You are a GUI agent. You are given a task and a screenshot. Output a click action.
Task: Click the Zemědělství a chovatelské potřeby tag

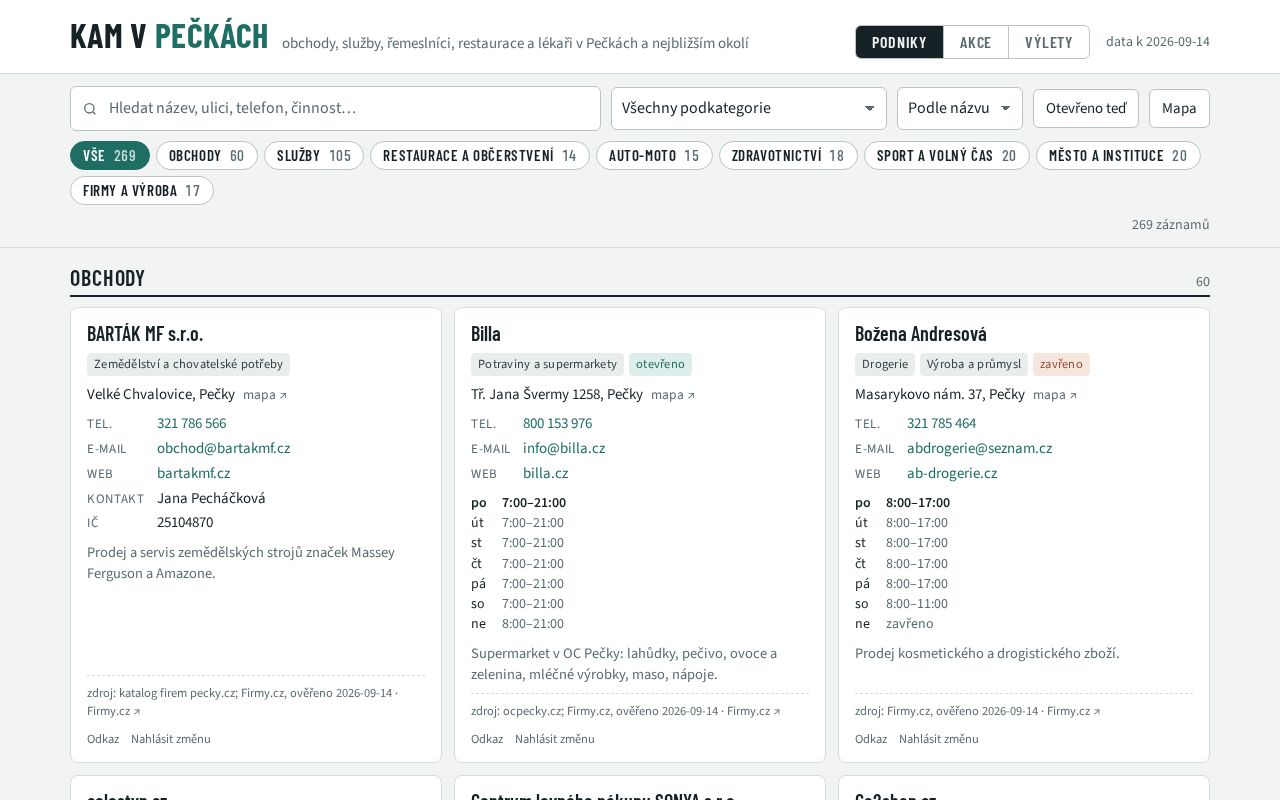[x=188, y=364]
